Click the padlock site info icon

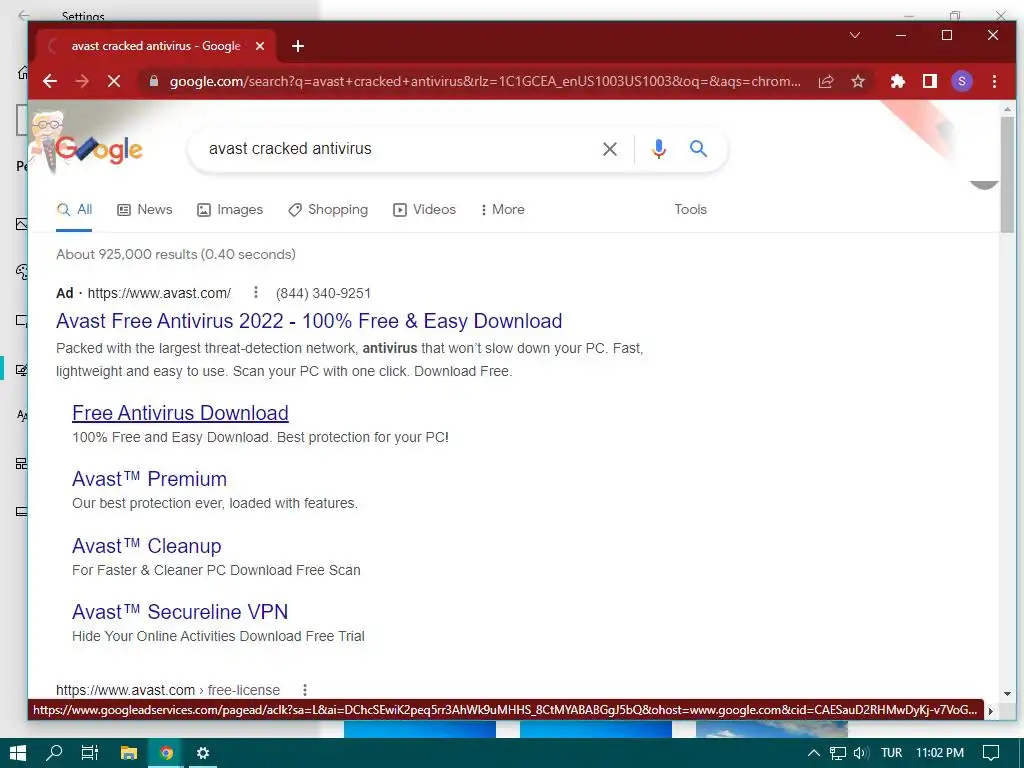pos(154,81)
